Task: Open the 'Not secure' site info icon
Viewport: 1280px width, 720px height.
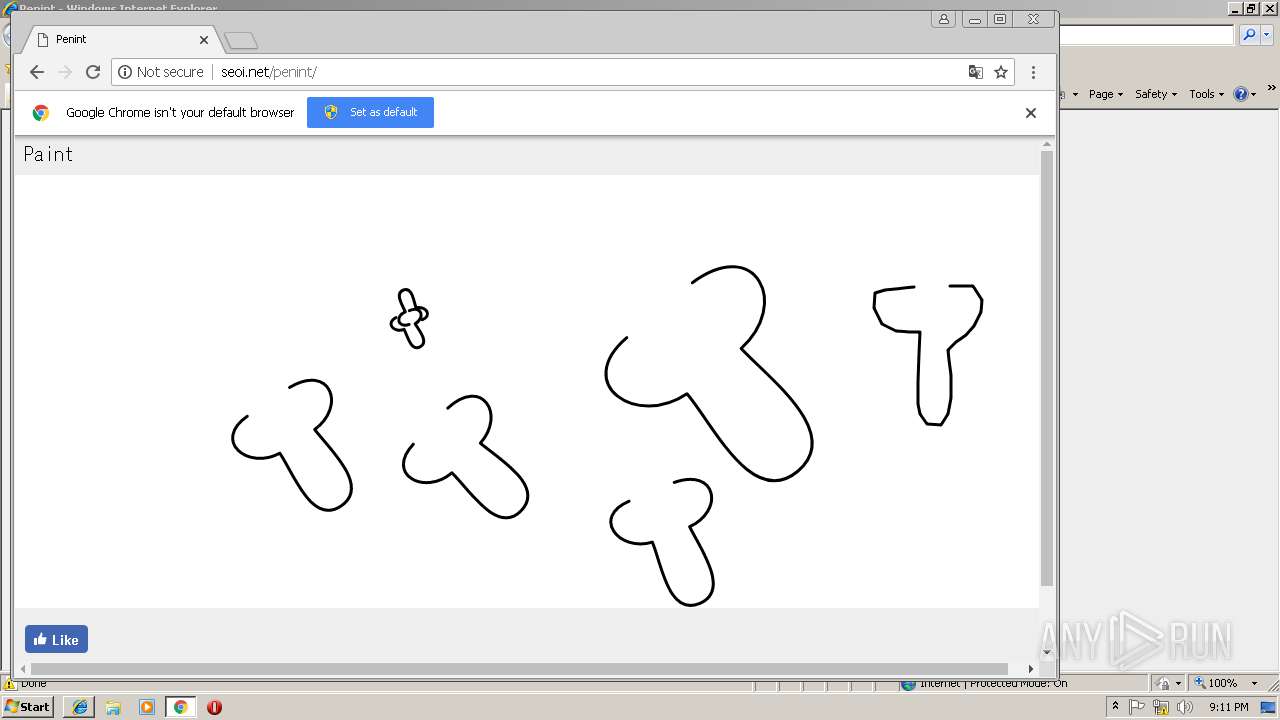Action: tap(125, 72)
